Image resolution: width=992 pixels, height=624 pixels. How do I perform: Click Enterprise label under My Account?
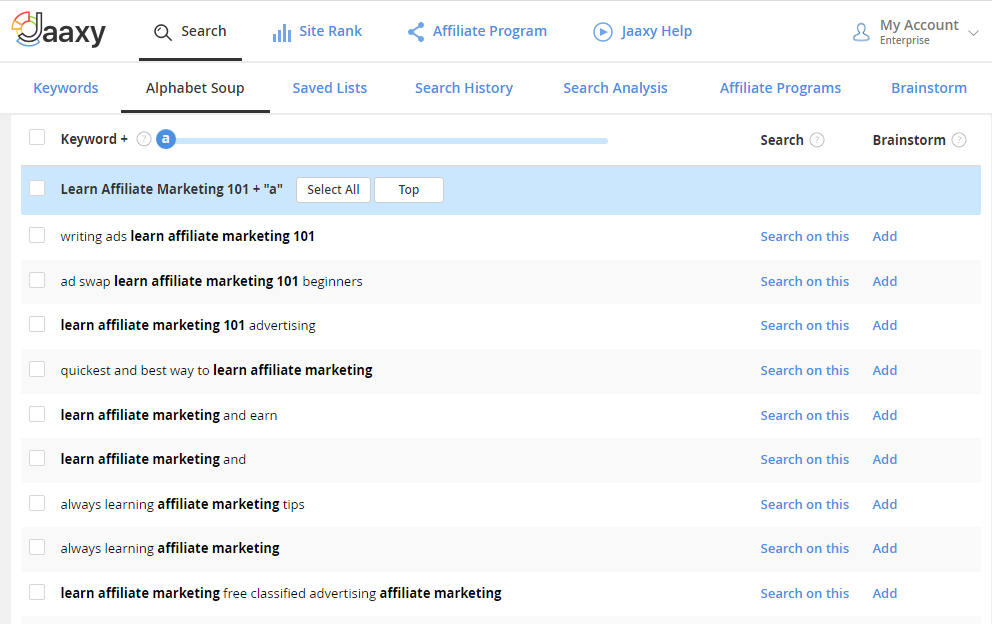click(x=905, y=41)
